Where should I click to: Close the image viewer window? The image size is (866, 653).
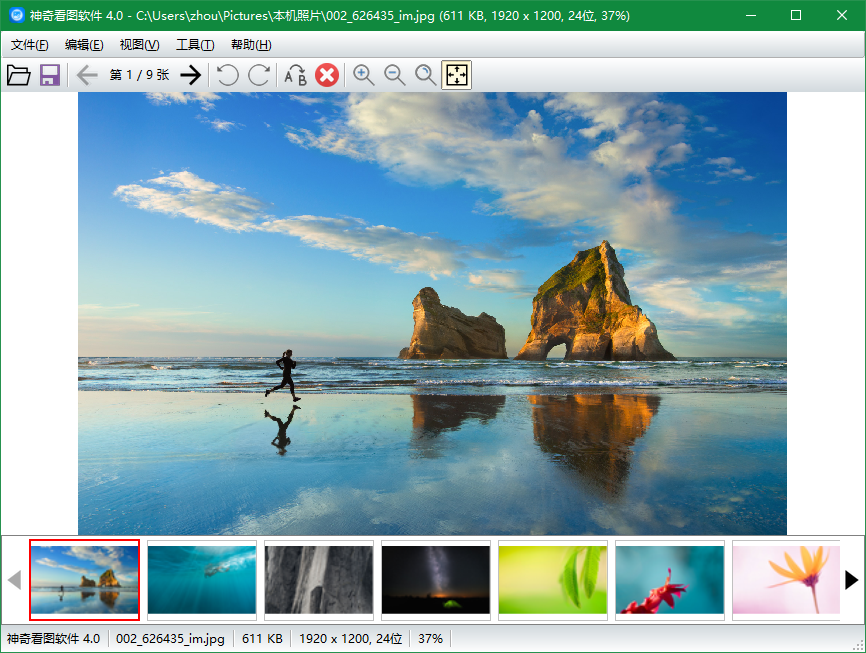pyautogui.click(x=842, y=15)
